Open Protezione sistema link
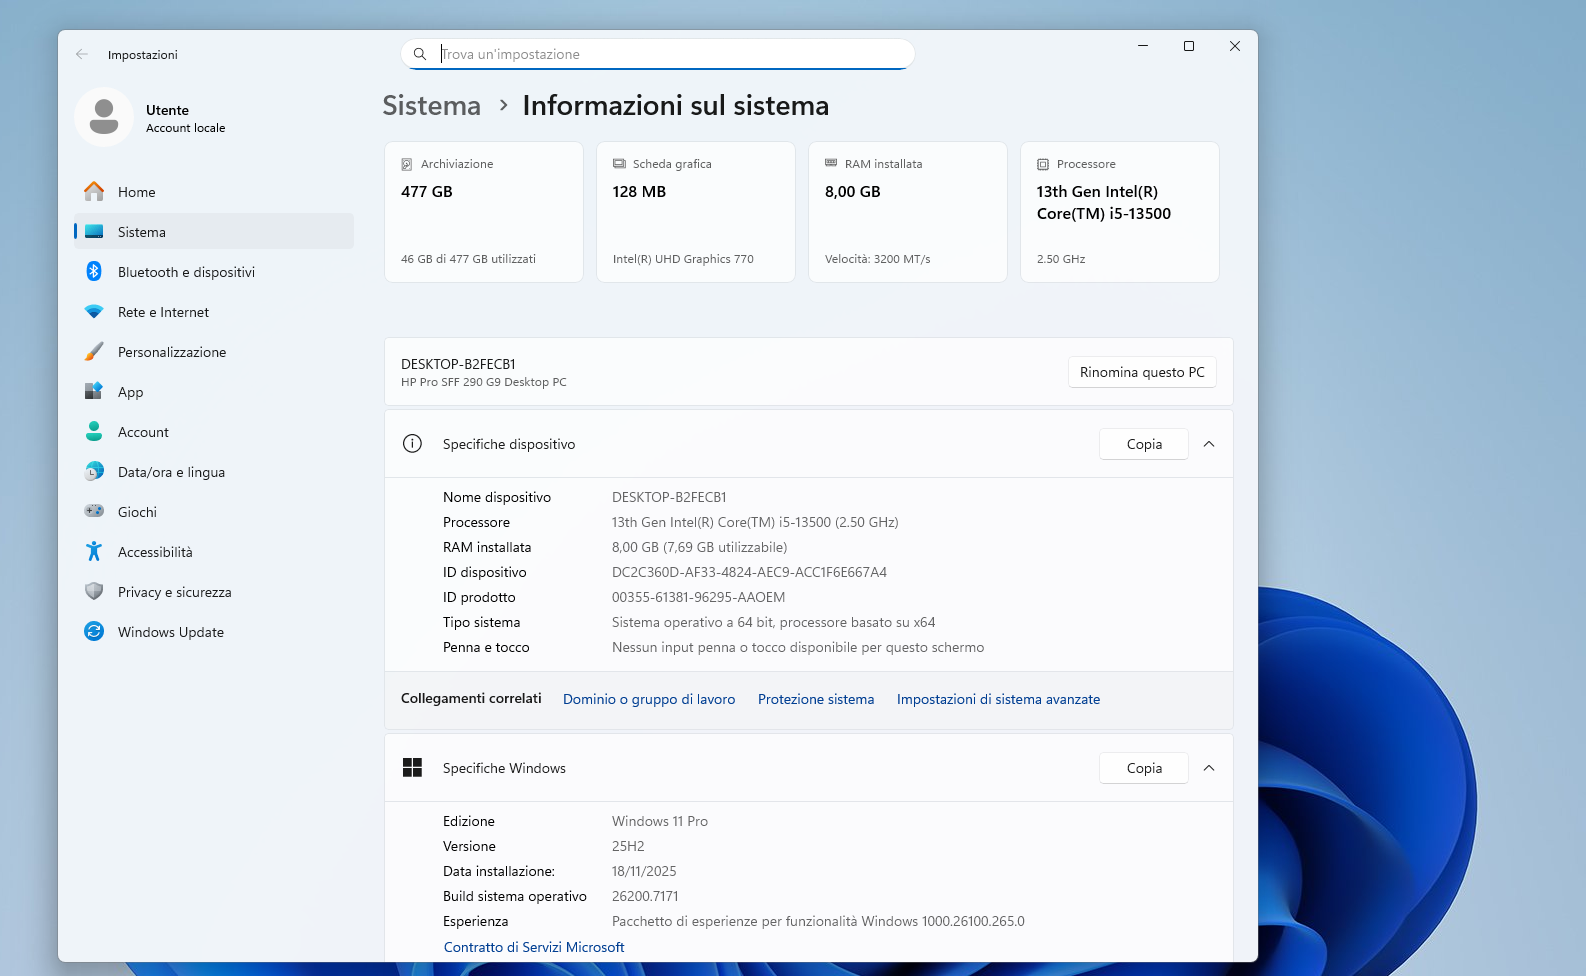The image size is (1586, 976). (x=816, y=699)
